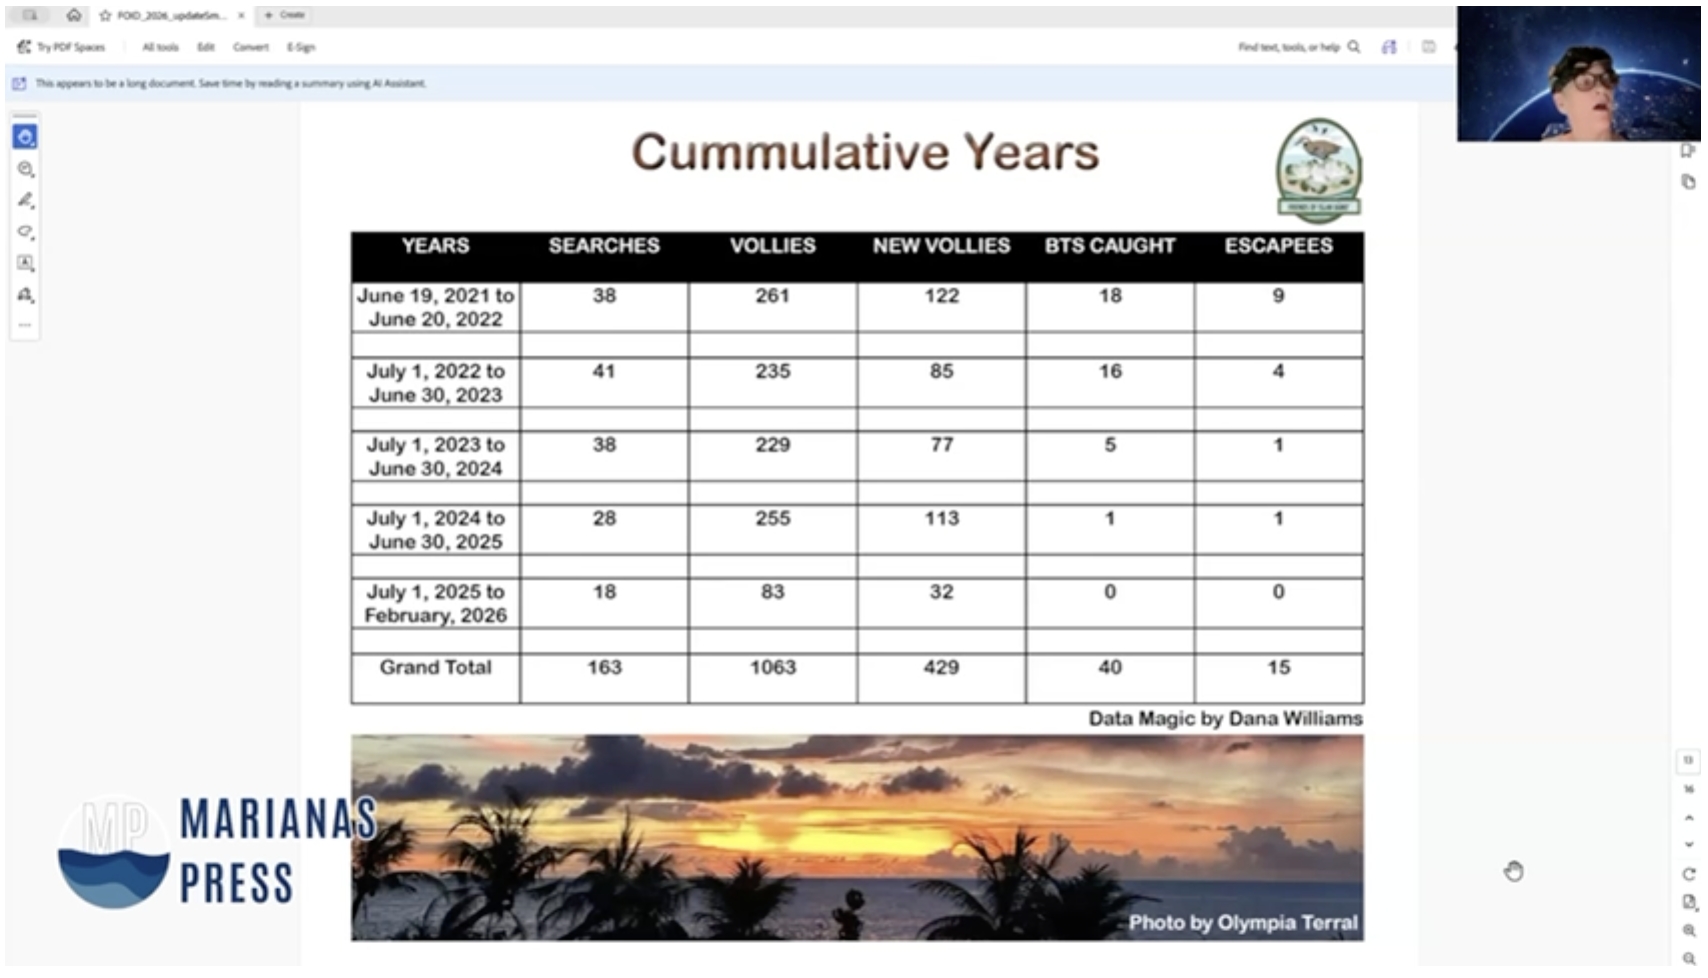Select the highlighter pen tool
This screenshot has height=978, width=1708.
[25, 200]
